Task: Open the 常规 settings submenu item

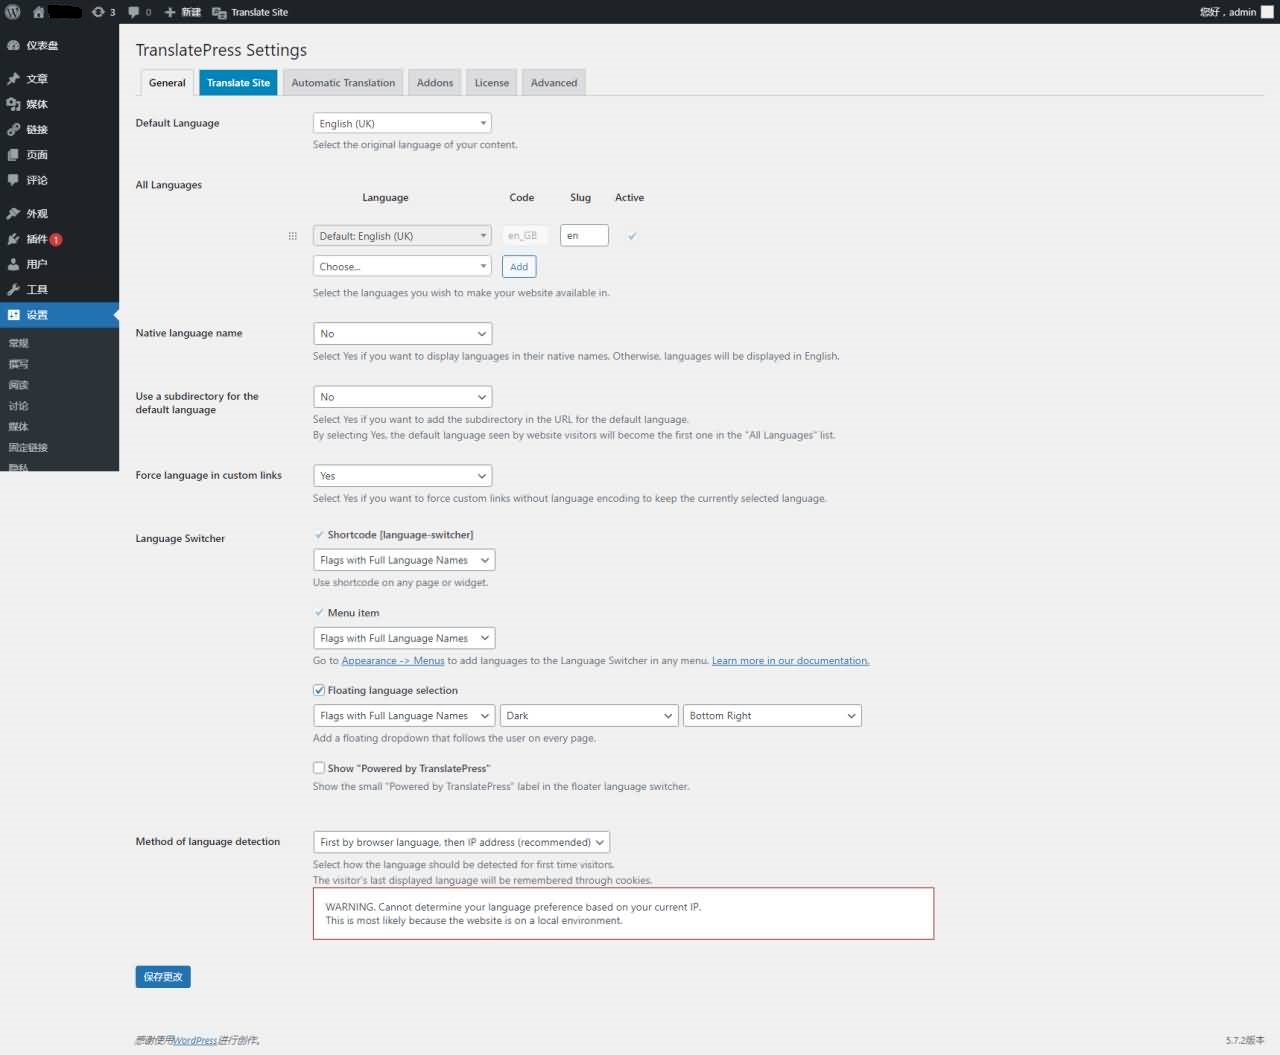Action: [19, 343]
